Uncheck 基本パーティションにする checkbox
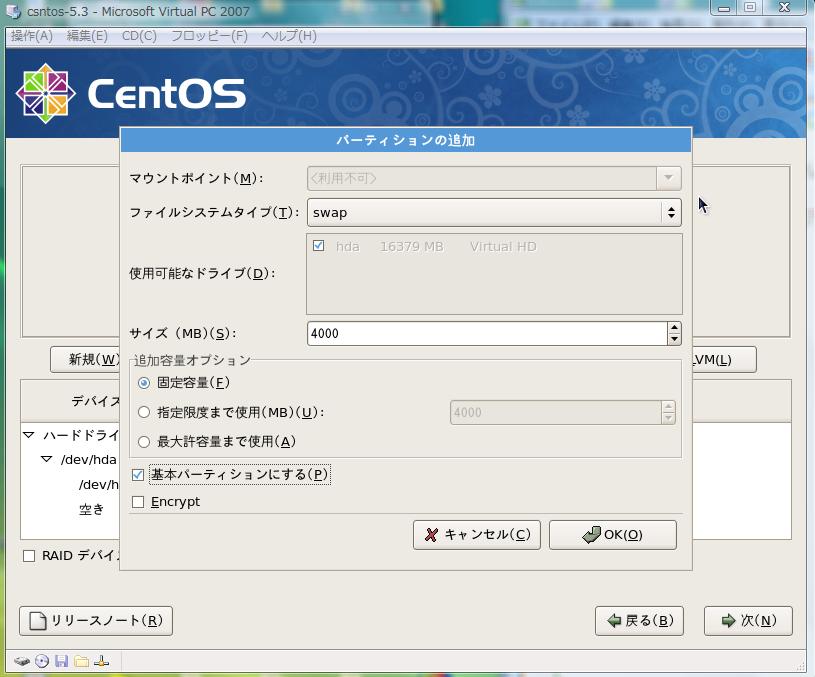The width and height of the screenshot is (815, 677). (x=138, y=475)
